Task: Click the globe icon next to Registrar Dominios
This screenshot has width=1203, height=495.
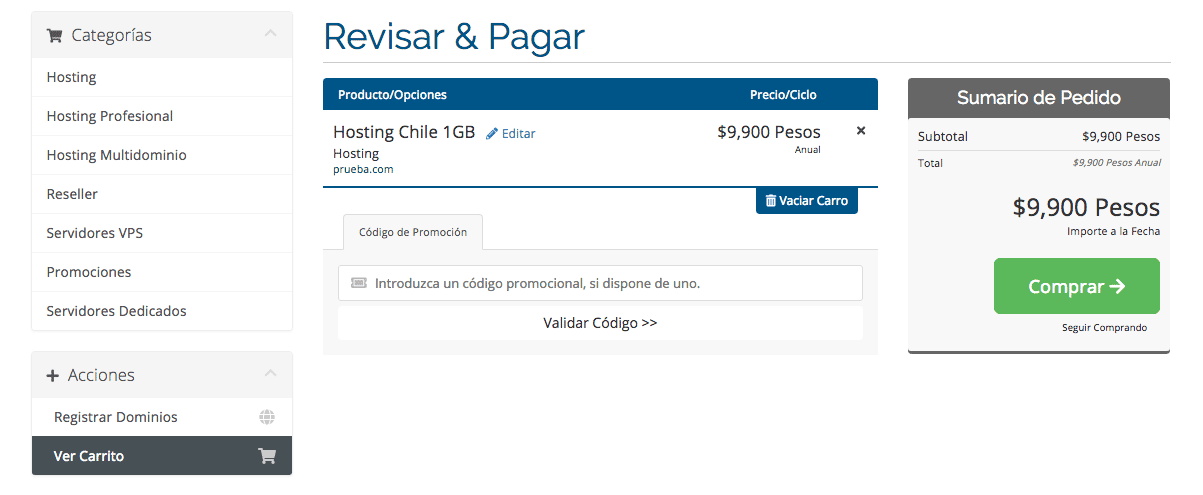Action: 267,417
